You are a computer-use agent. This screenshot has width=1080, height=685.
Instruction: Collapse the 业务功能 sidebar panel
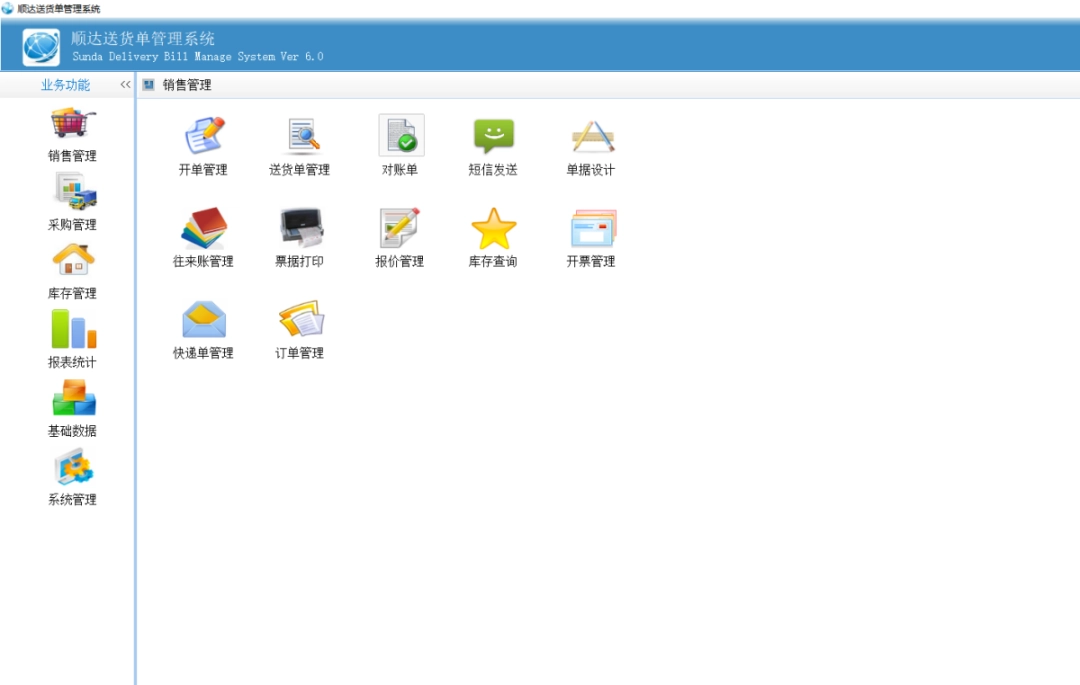125,85
